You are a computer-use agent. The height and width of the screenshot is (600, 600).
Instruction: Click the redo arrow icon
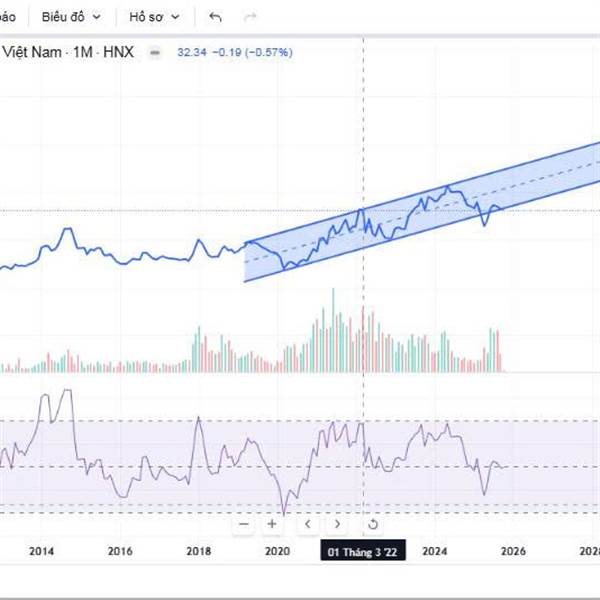[x=250, y=17]
